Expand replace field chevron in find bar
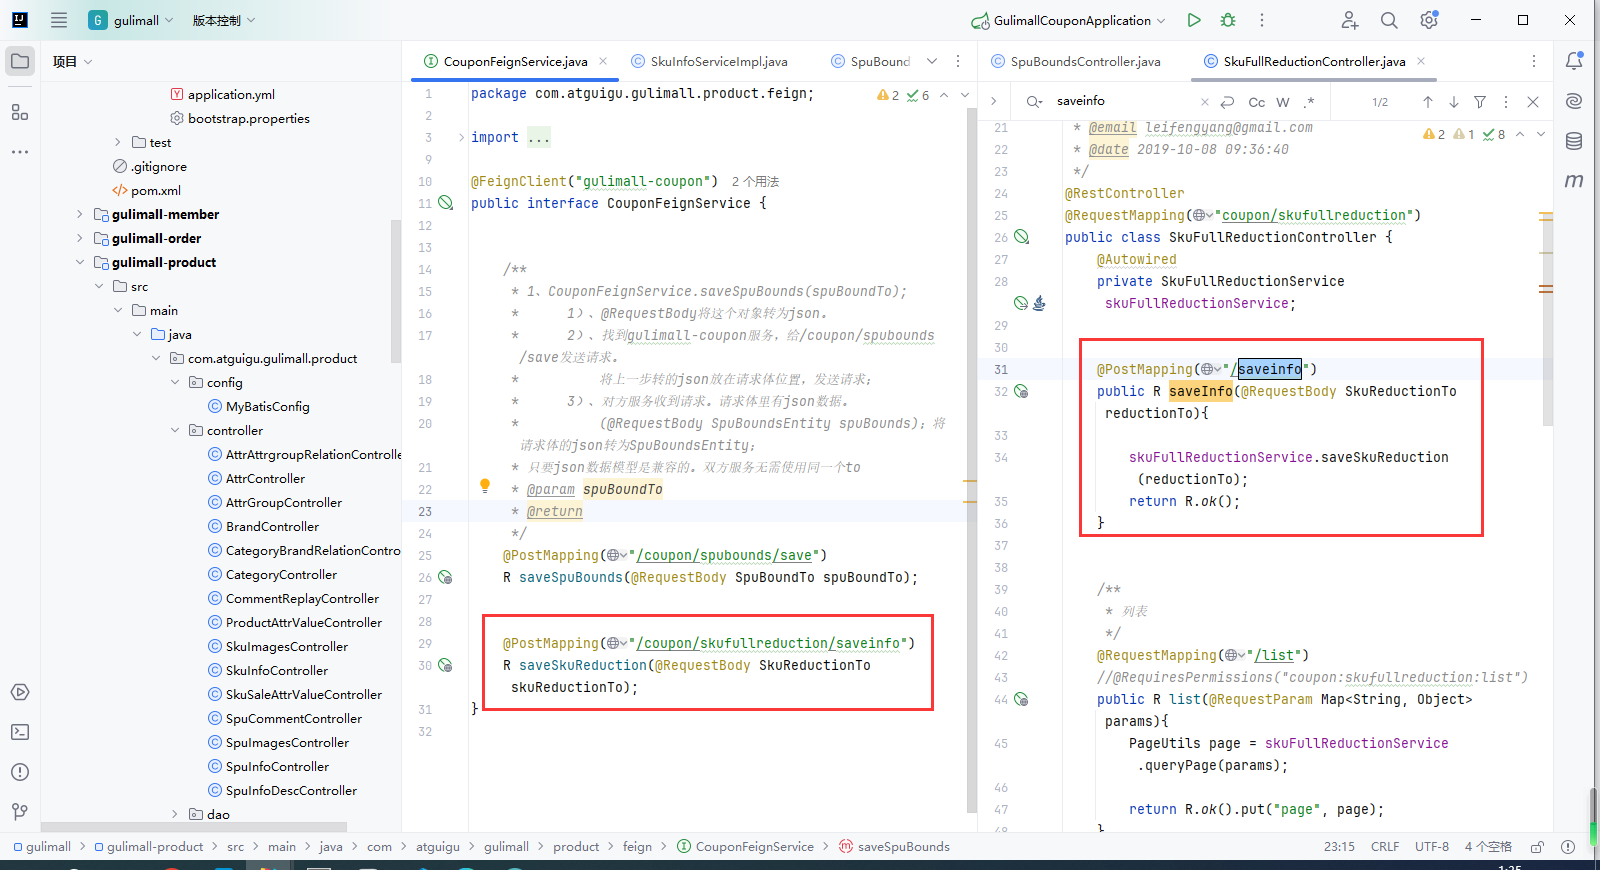The image size is (1600, 870). (993, 101)
